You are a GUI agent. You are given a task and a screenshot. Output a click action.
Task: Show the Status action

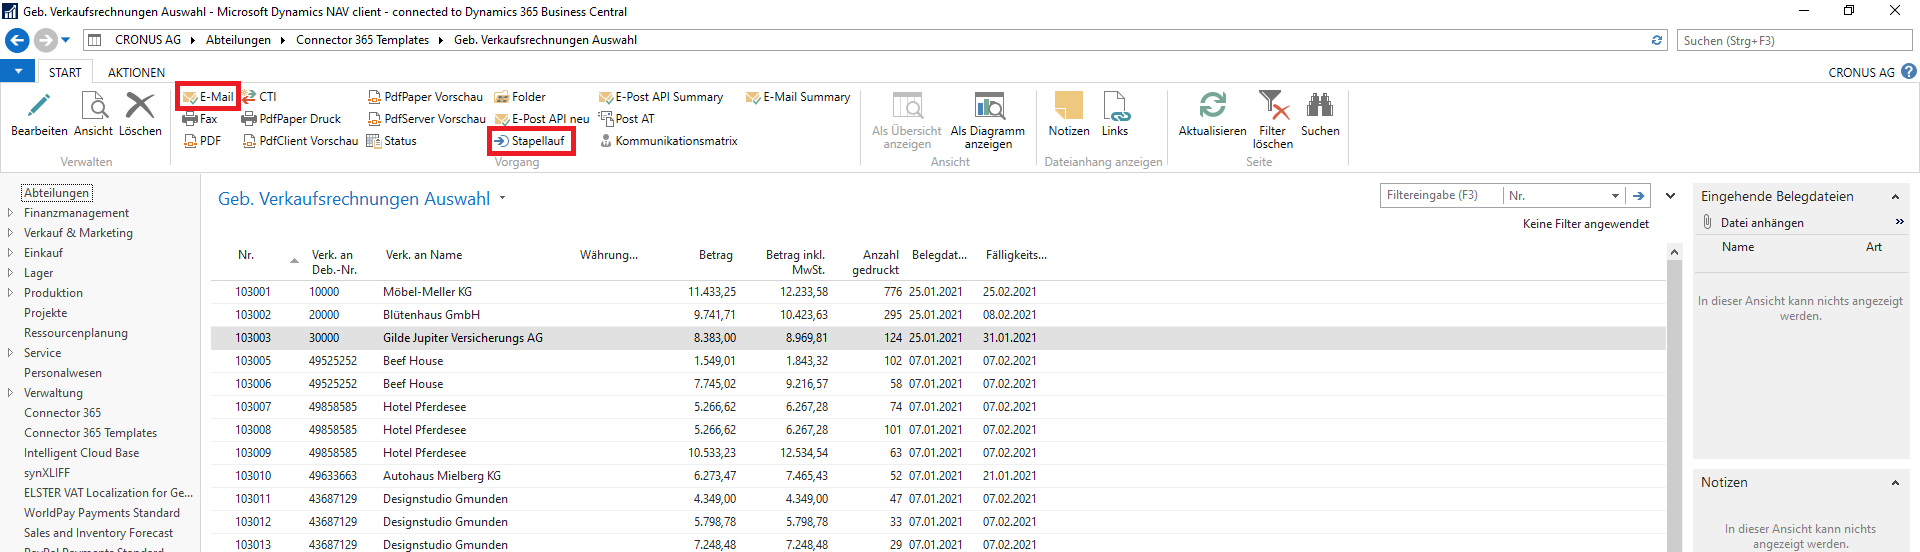tap(391, 141)
